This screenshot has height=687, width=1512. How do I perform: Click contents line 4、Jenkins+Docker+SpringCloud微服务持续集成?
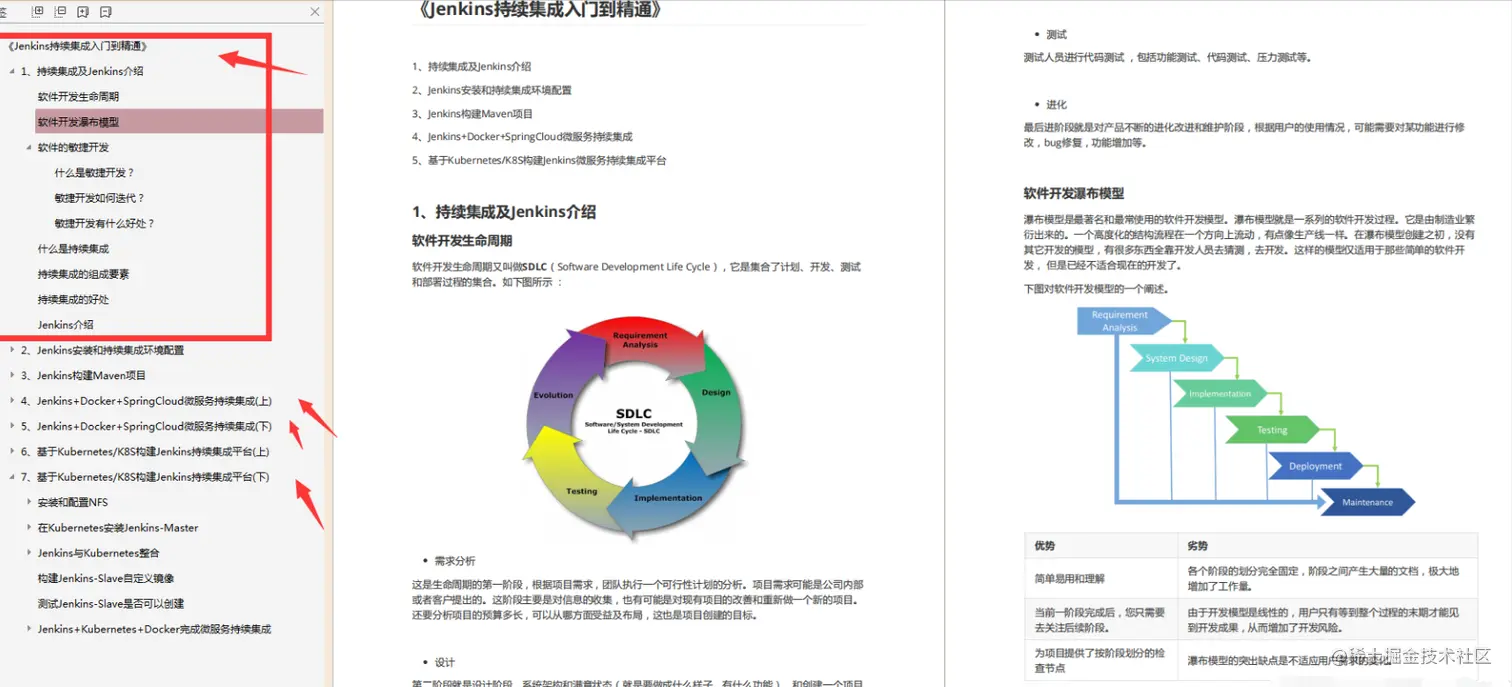522,137
